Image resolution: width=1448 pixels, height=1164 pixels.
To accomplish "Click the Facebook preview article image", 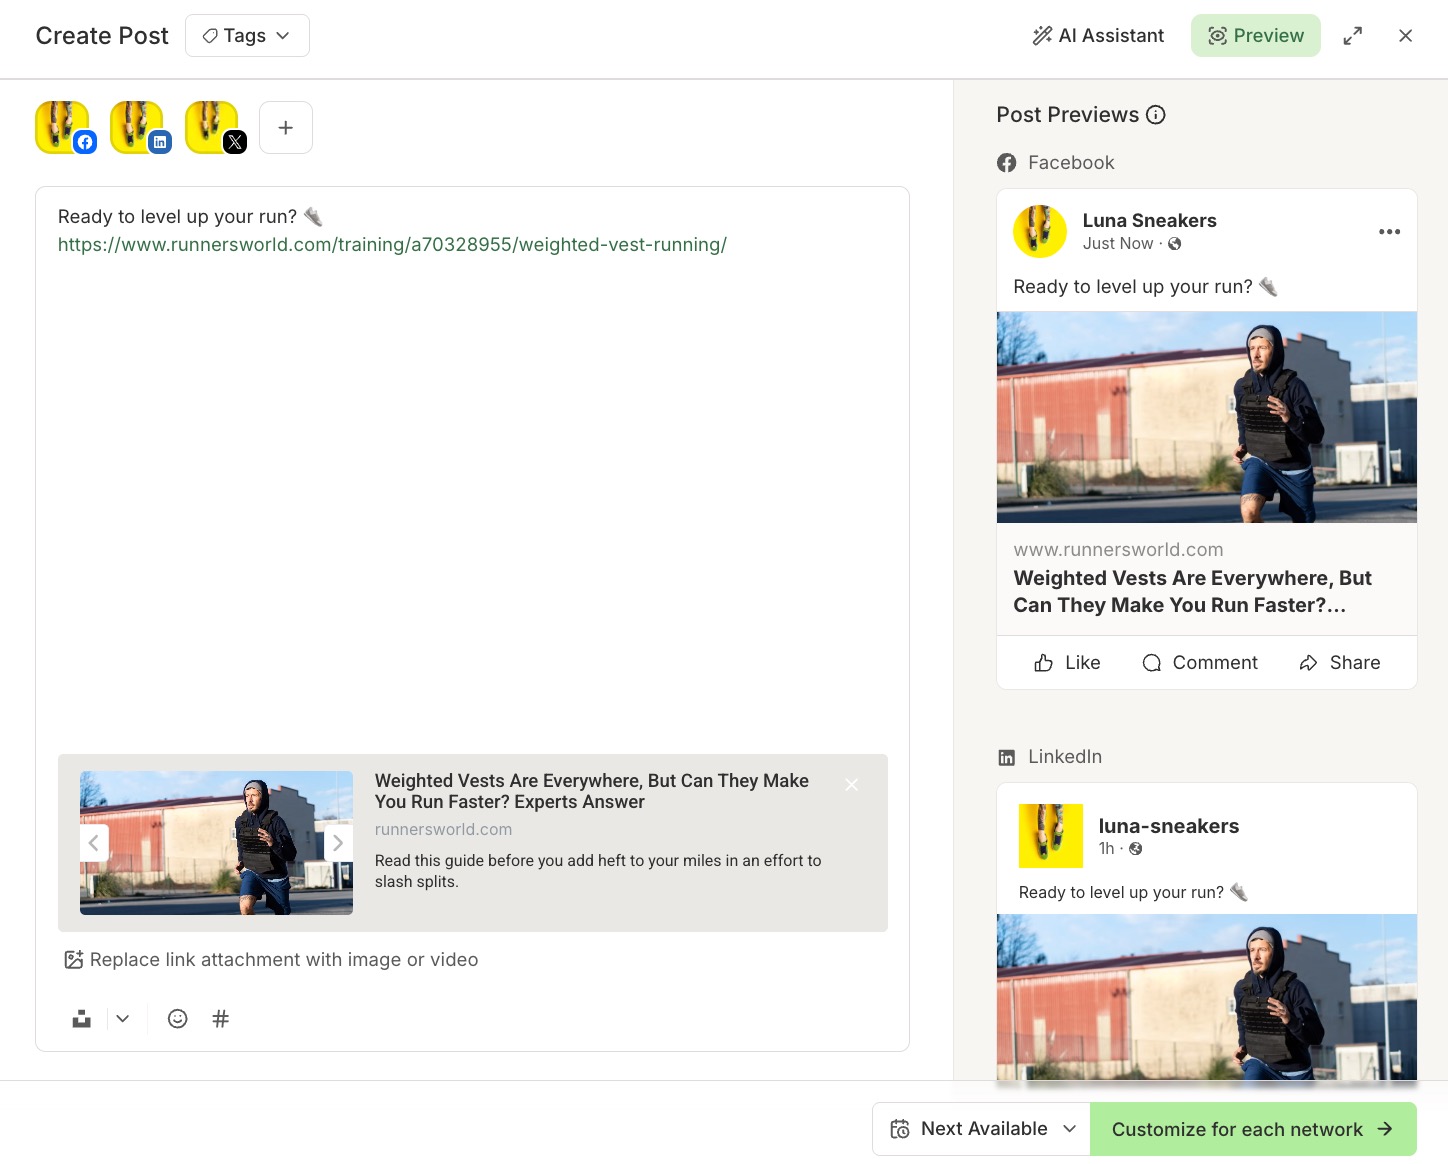I will click(x=1207, y=417).
